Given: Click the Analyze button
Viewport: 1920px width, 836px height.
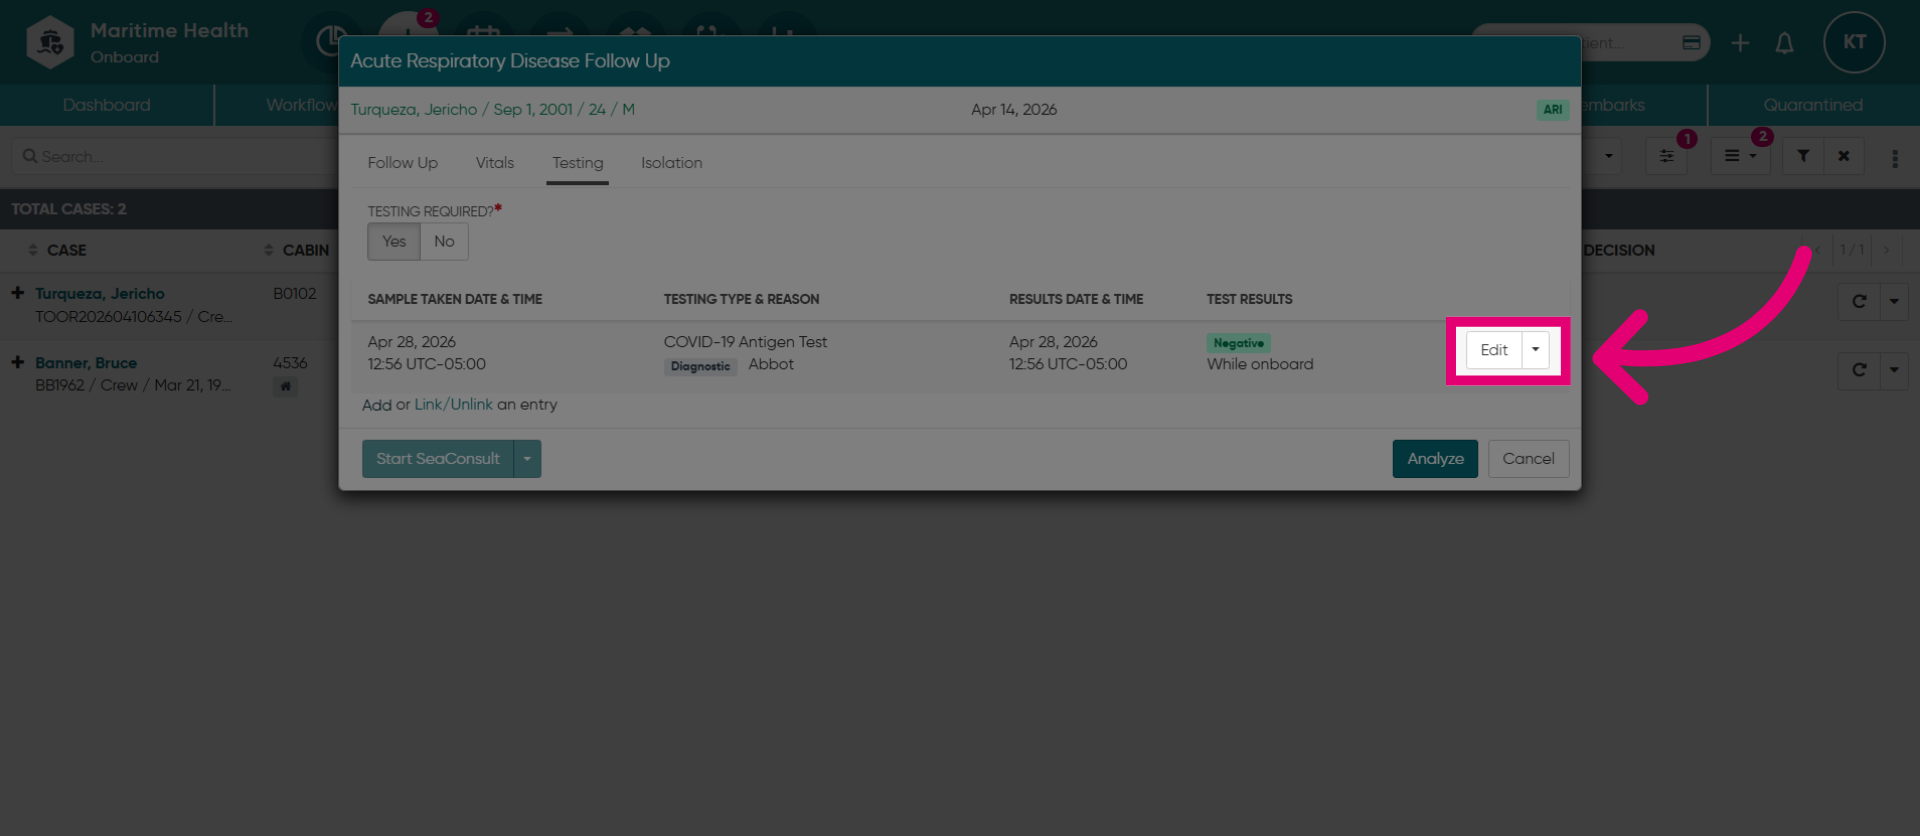Looking at the screenshot, I should pyautogui.click(x=1435, y=459).
